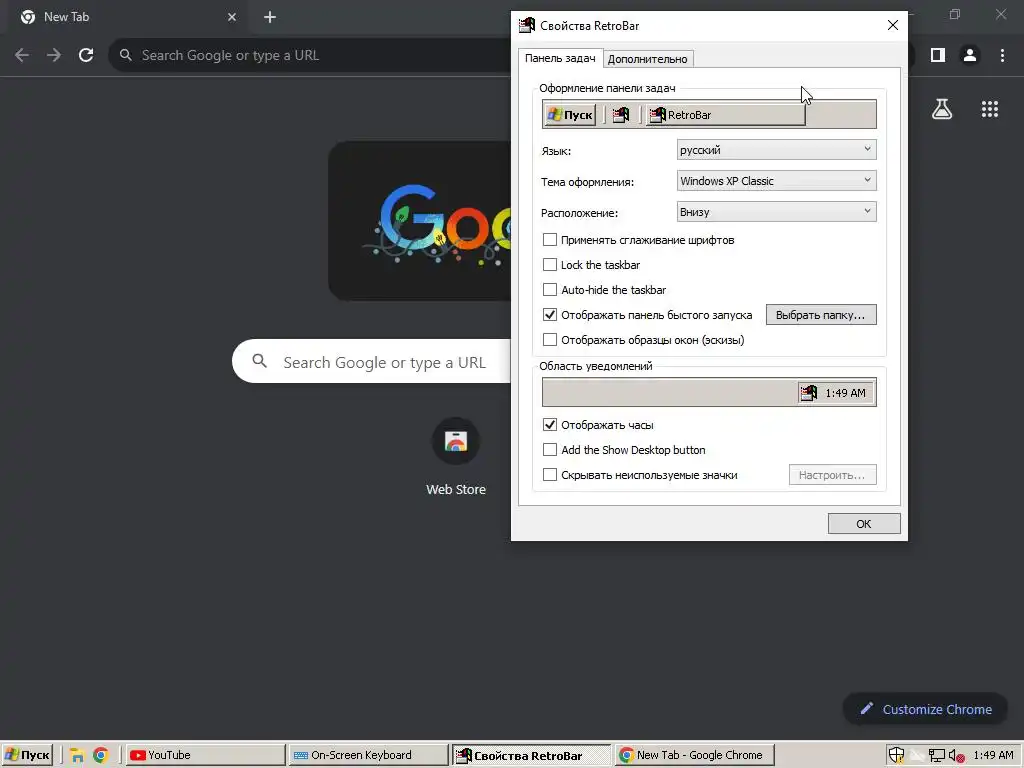Close the Свойства RetroBar dialog
Image resolution: width=1024 pixels, height=768 pixels.
click(x=893, y=25)
